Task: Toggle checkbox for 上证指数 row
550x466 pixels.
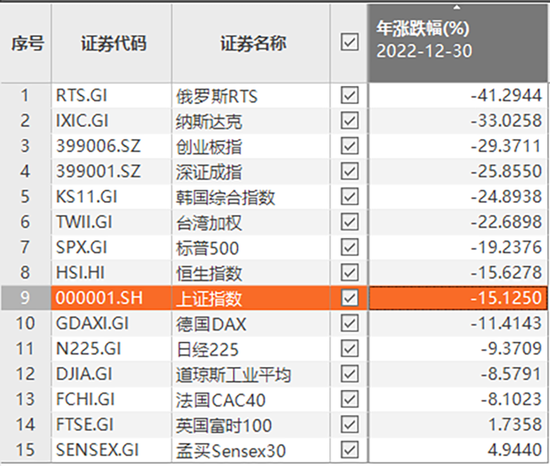Action: [349, 298]
